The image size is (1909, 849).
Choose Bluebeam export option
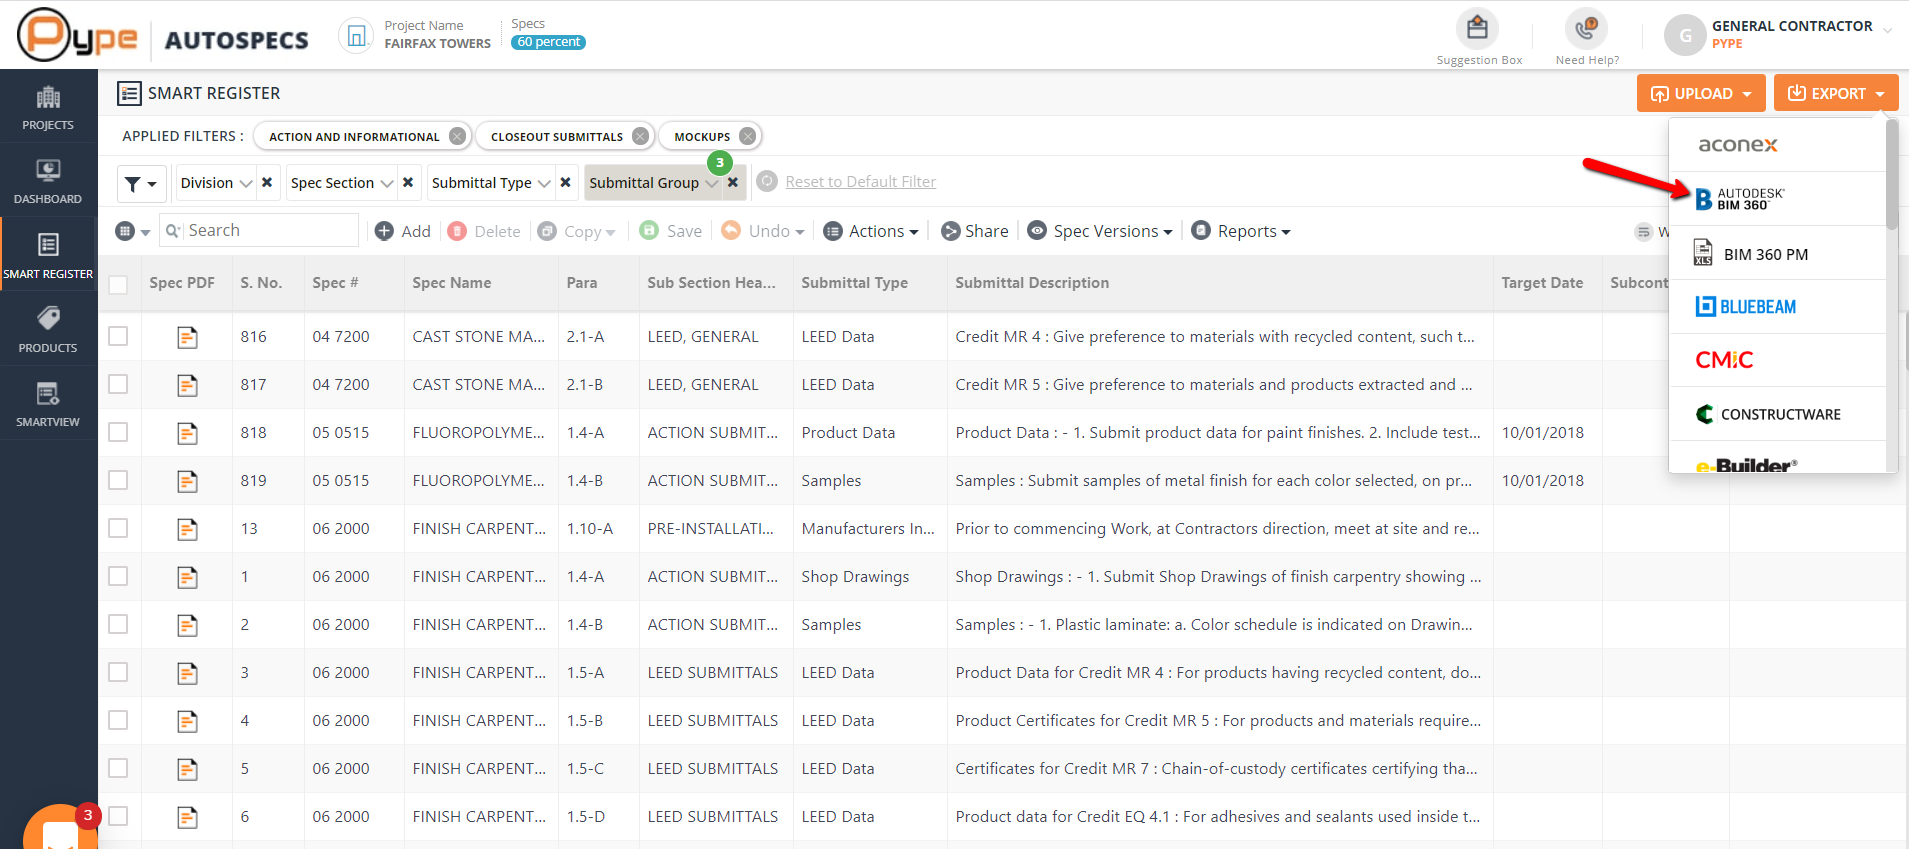coord(1777,307)
